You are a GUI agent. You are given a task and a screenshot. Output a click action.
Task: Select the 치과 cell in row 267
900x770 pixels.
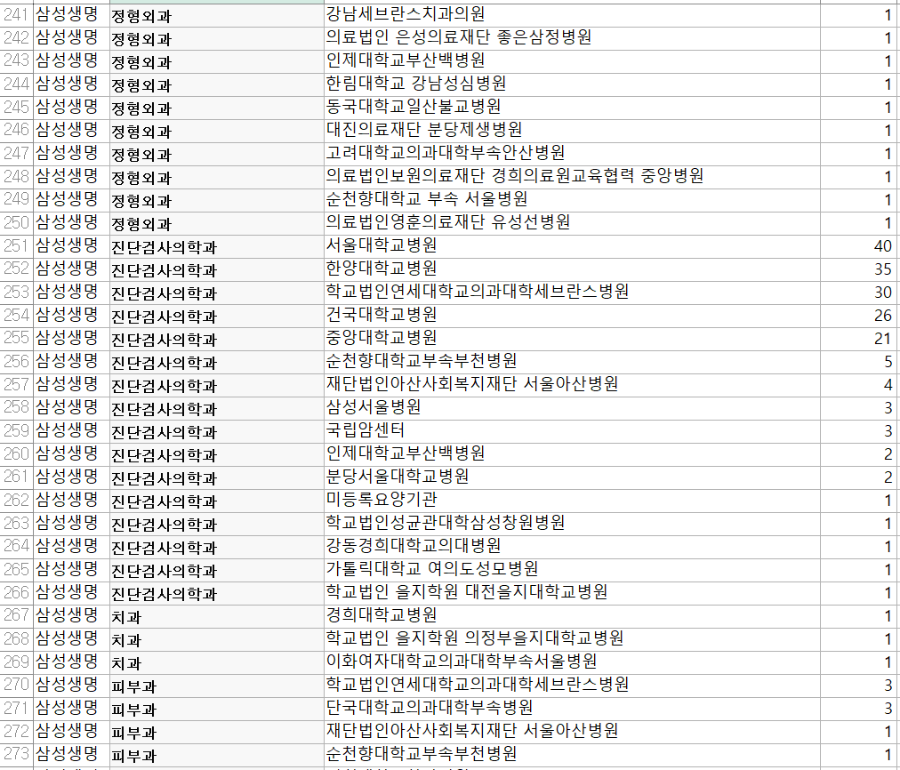click(x=216, y=616)
